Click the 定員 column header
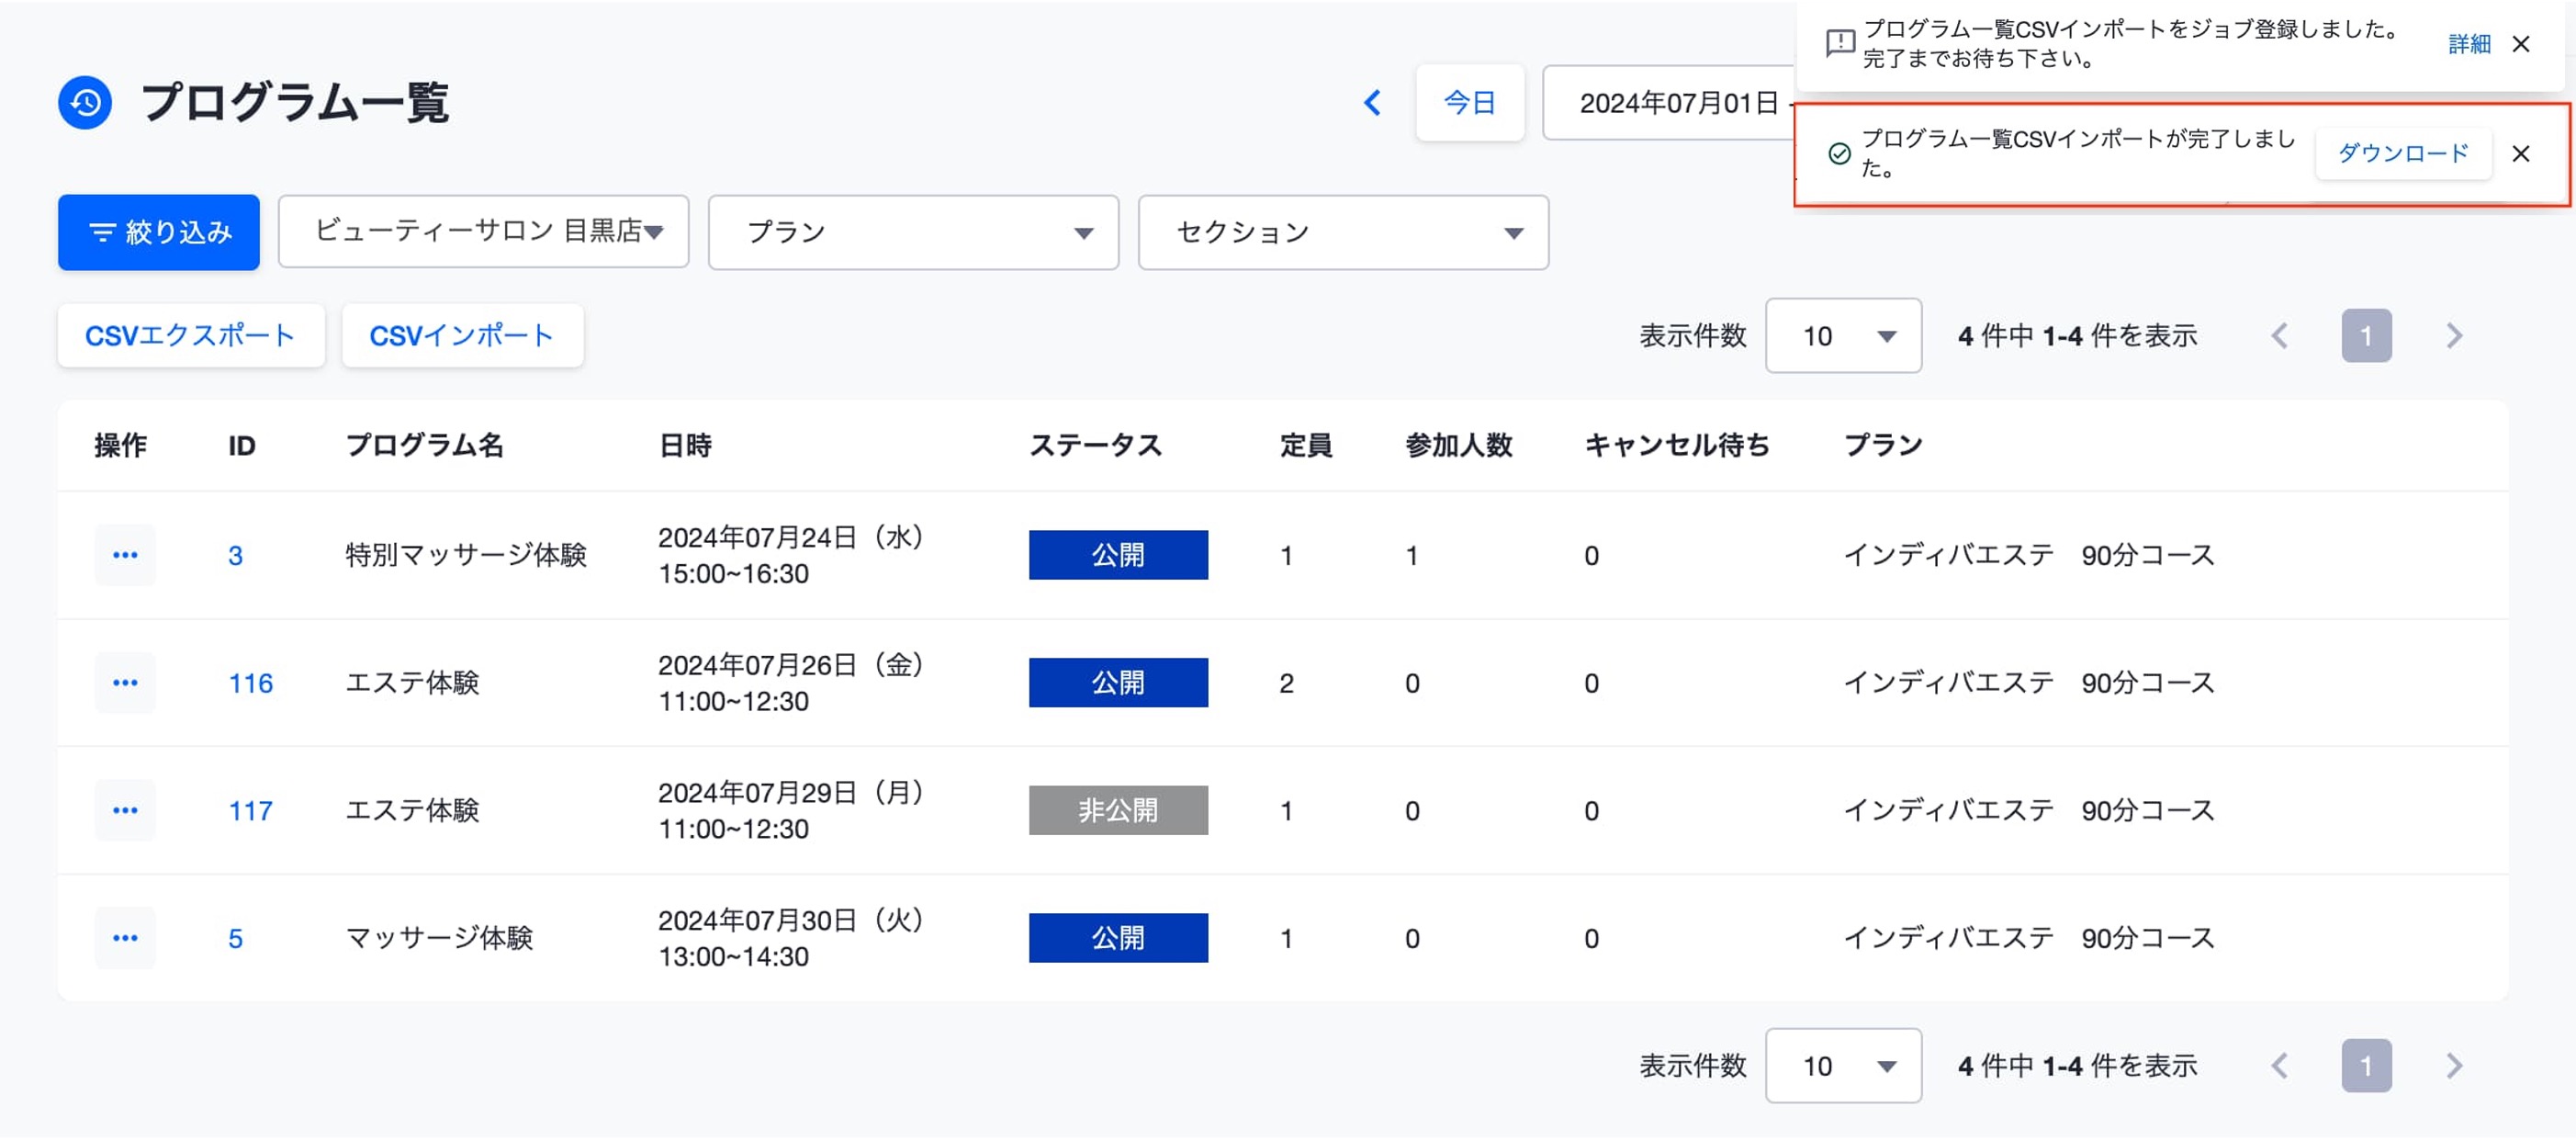This screenshot has width=2576, height=1141. pyautogui.click(x=1305, y=446)
